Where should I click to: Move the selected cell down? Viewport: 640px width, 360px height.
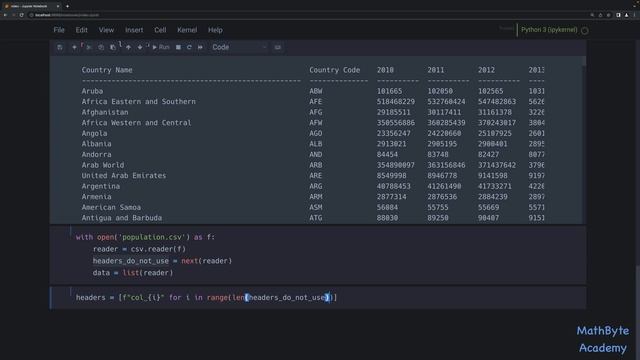140,47
